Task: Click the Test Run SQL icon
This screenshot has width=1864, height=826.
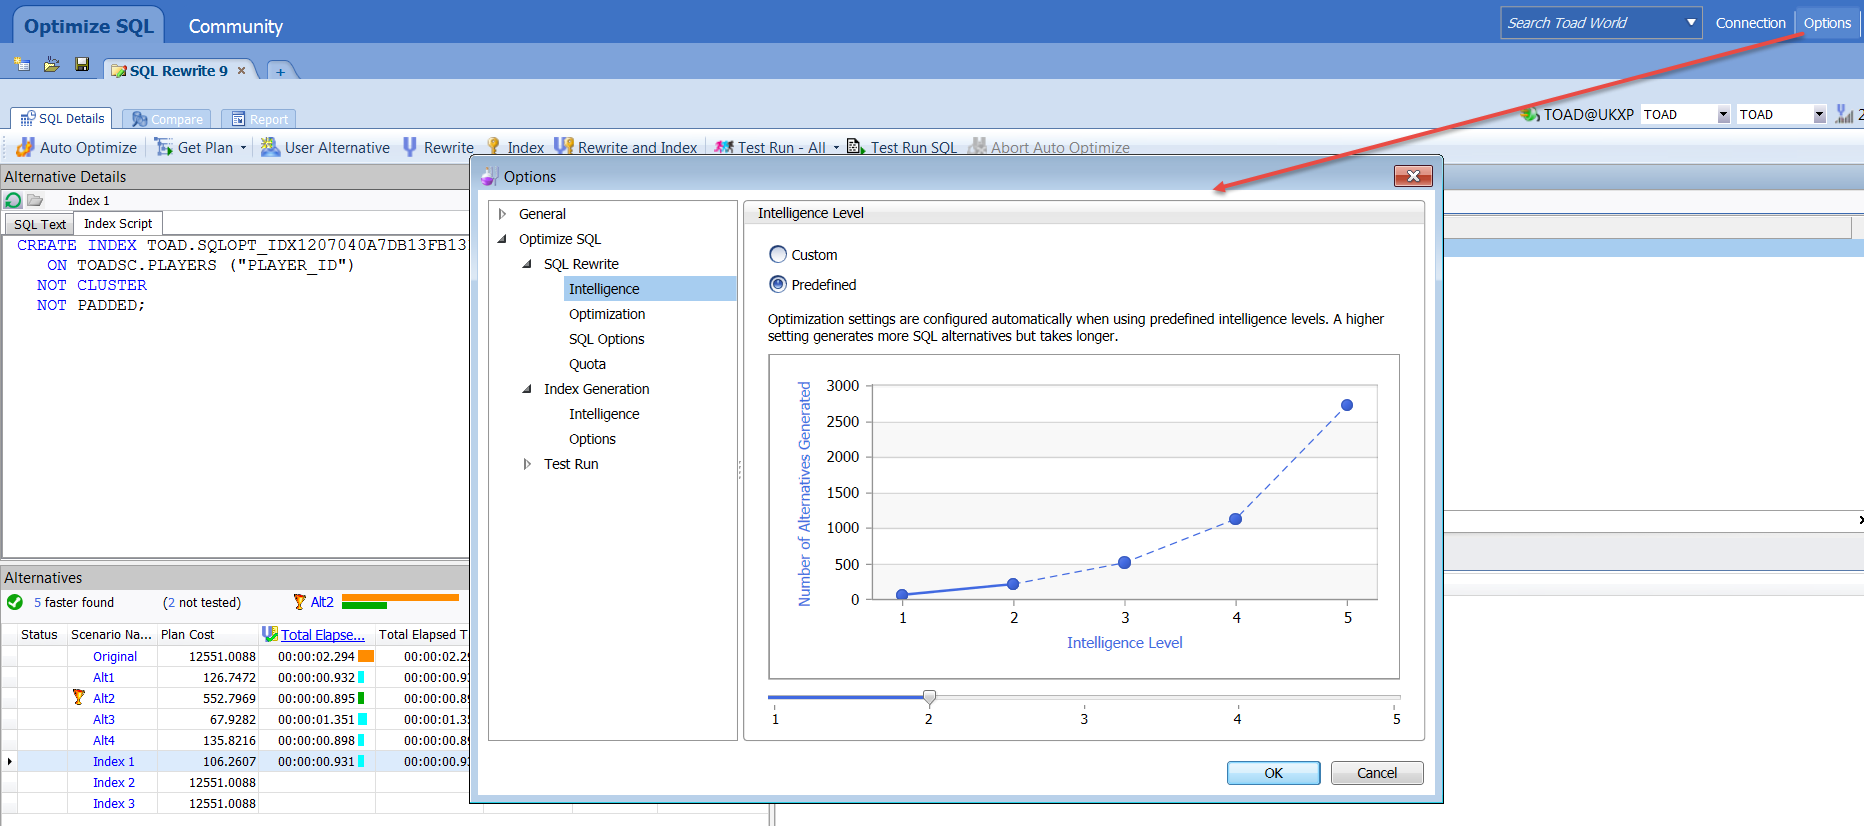Action: tap(855, 147)
